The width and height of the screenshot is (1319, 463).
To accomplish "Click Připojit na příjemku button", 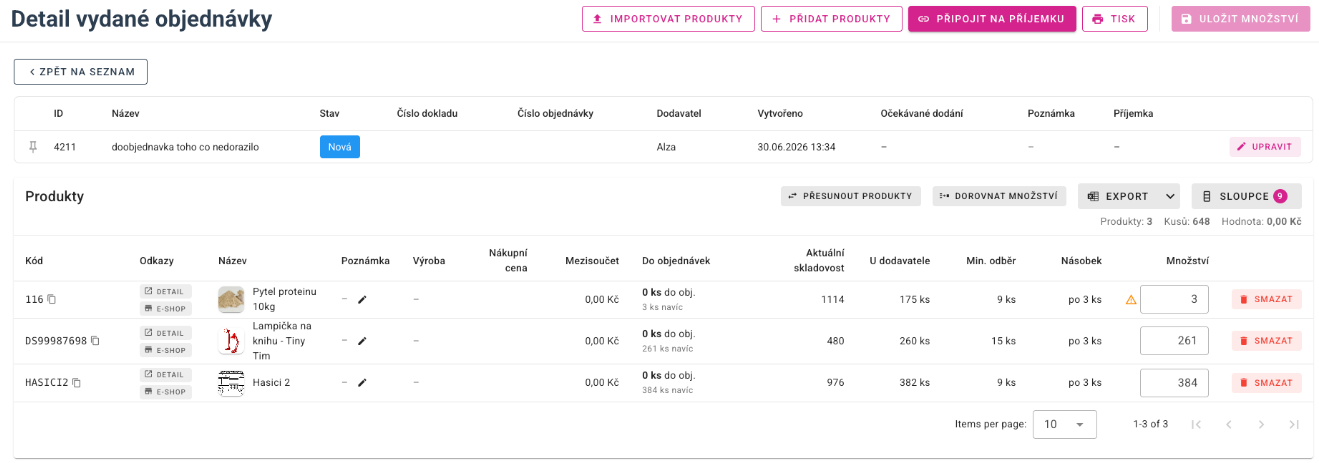I will point(992,19).
